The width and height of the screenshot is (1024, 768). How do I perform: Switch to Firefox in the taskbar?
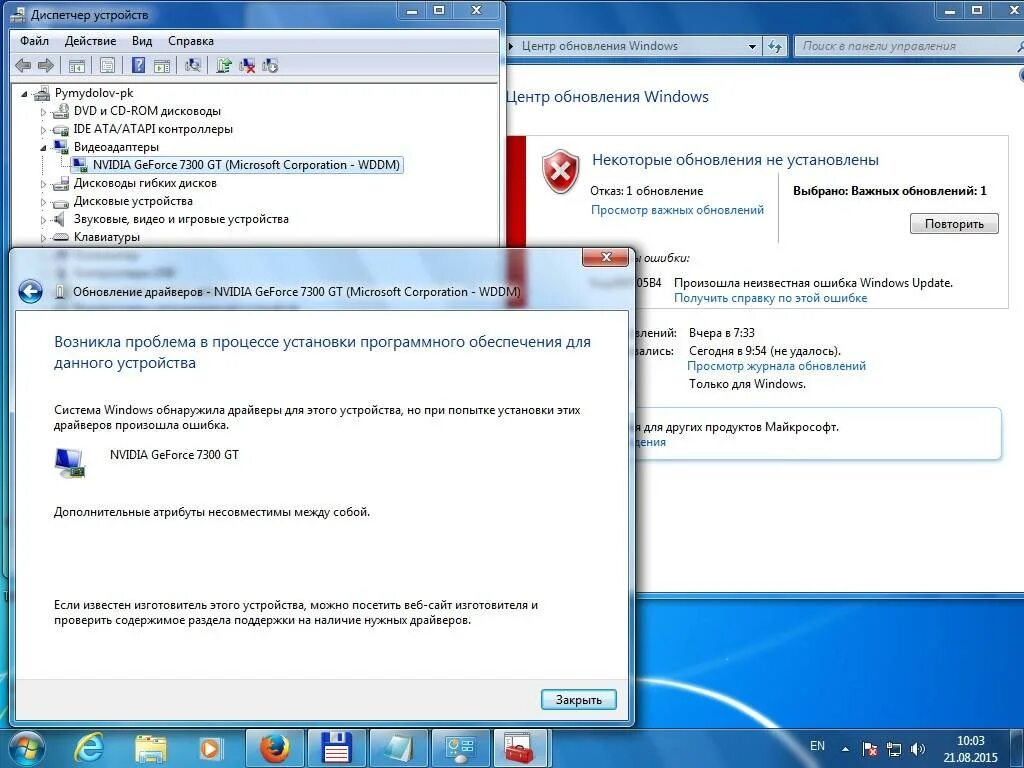click(x=275, y=748)
